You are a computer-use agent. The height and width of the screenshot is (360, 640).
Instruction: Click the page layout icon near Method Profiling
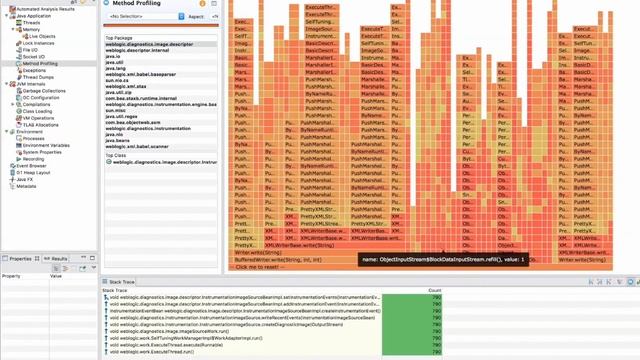[x=214, y=4]
